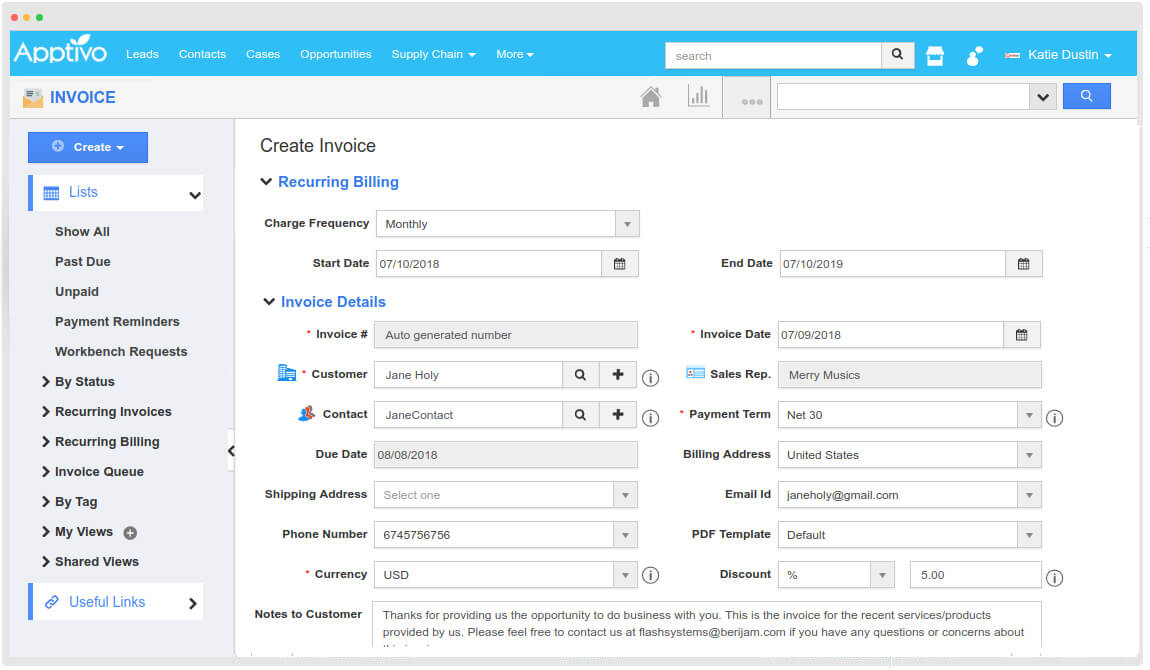Viewport: 1150px width, 670px height.
Task: Go to Opportunities in top navigation
Action: coord(335,54)
